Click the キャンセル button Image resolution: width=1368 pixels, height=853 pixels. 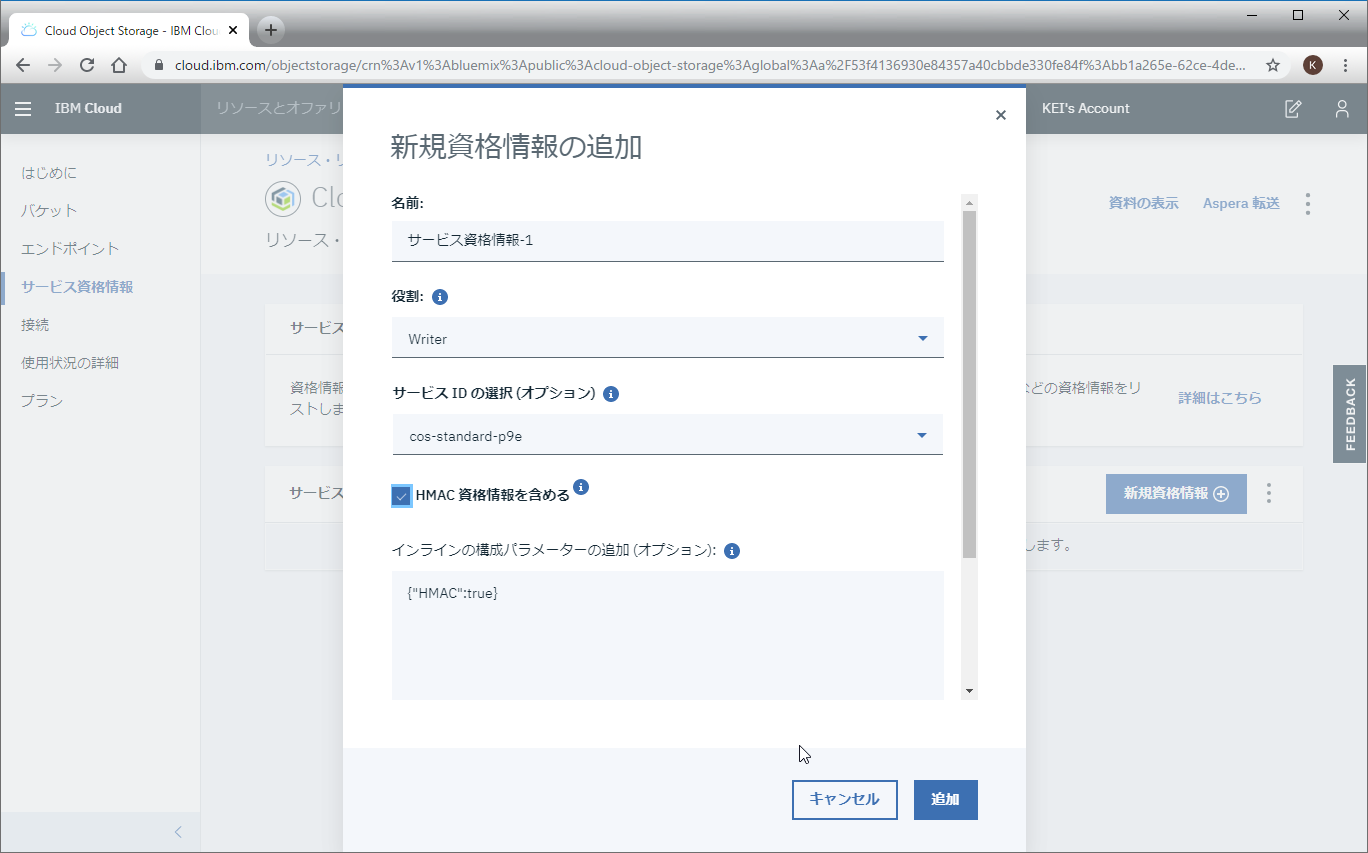click(844, 800)
